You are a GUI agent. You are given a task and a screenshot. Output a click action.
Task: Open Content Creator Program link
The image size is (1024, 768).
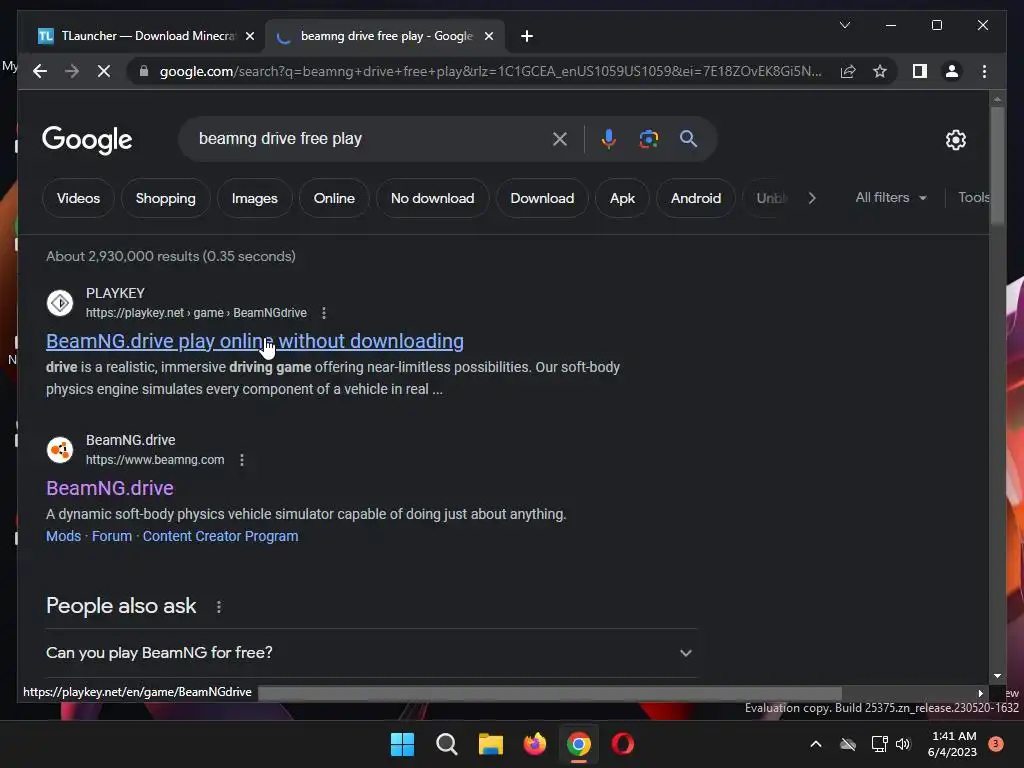(221, 536)
